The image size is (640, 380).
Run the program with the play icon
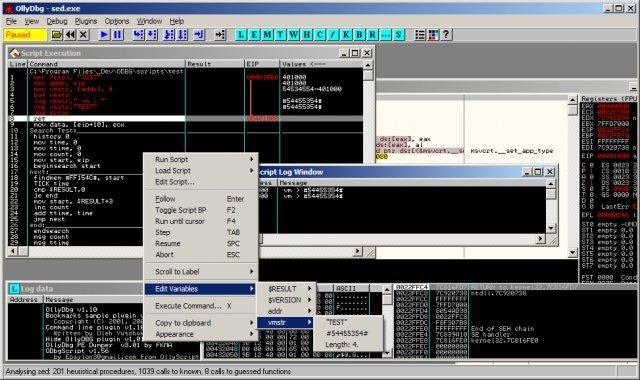point(104,35)
